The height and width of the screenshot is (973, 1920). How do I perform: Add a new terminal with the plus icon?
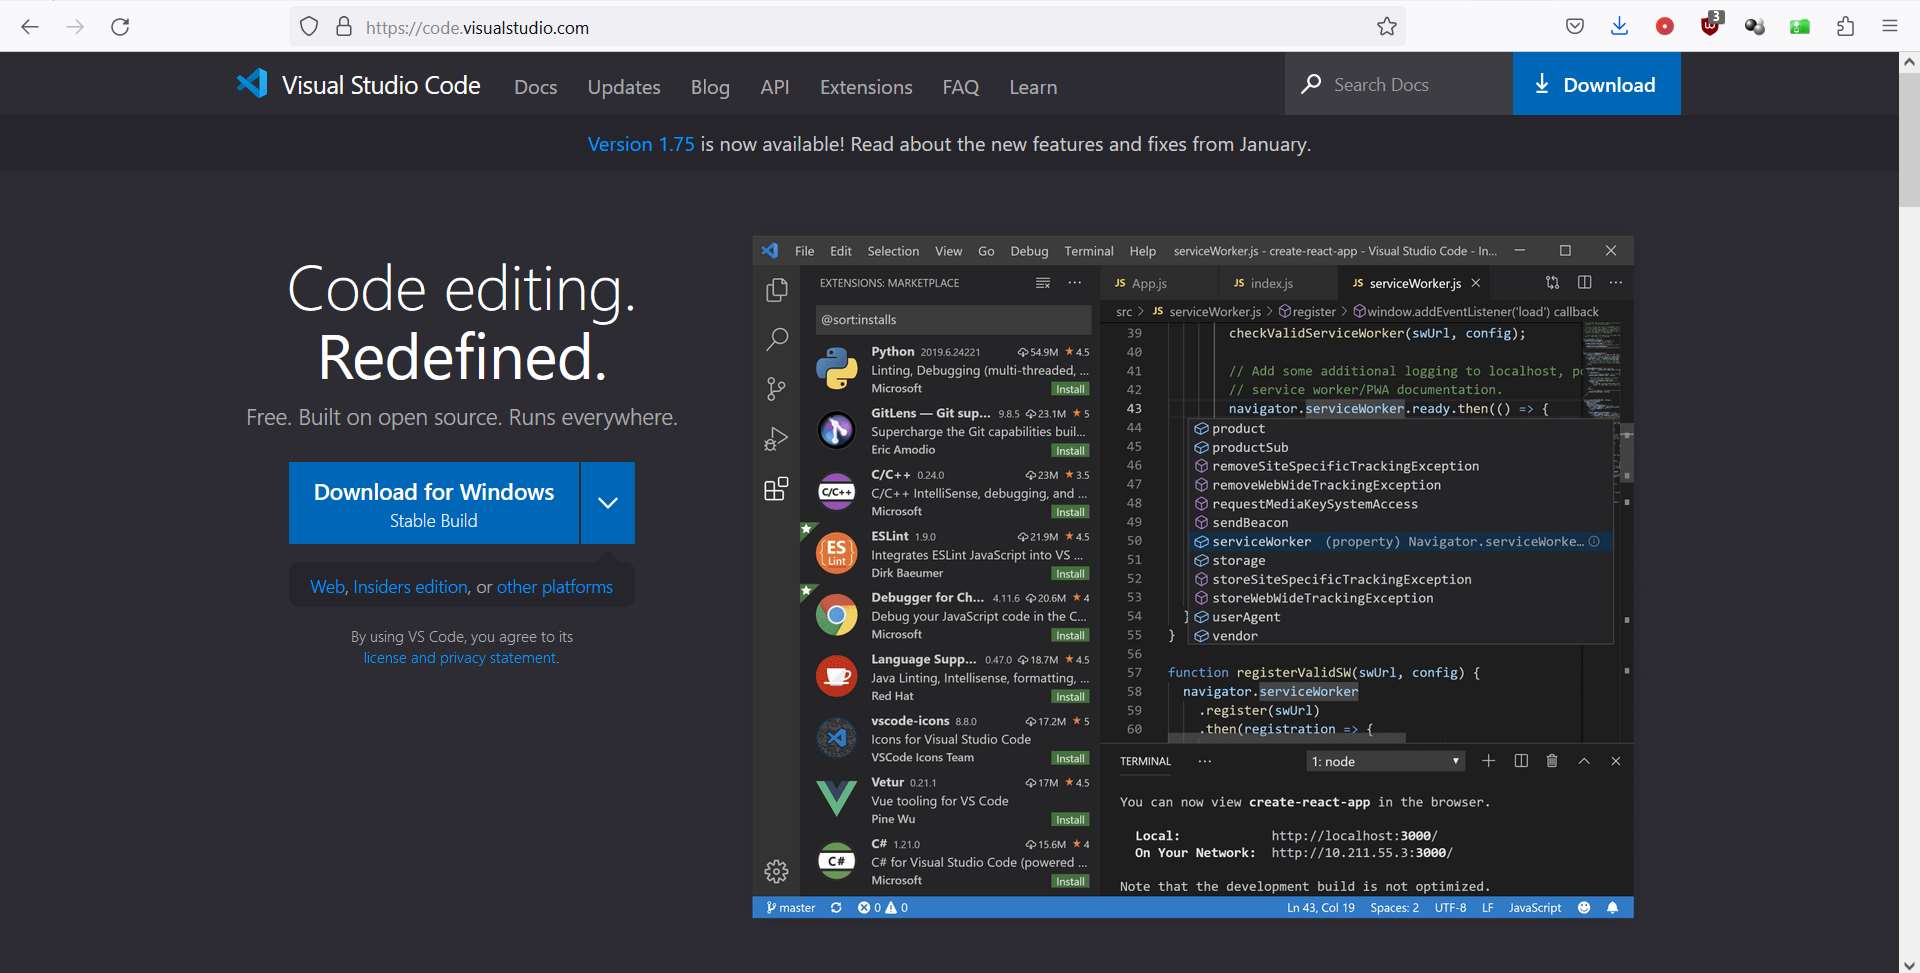(1489, 761)
